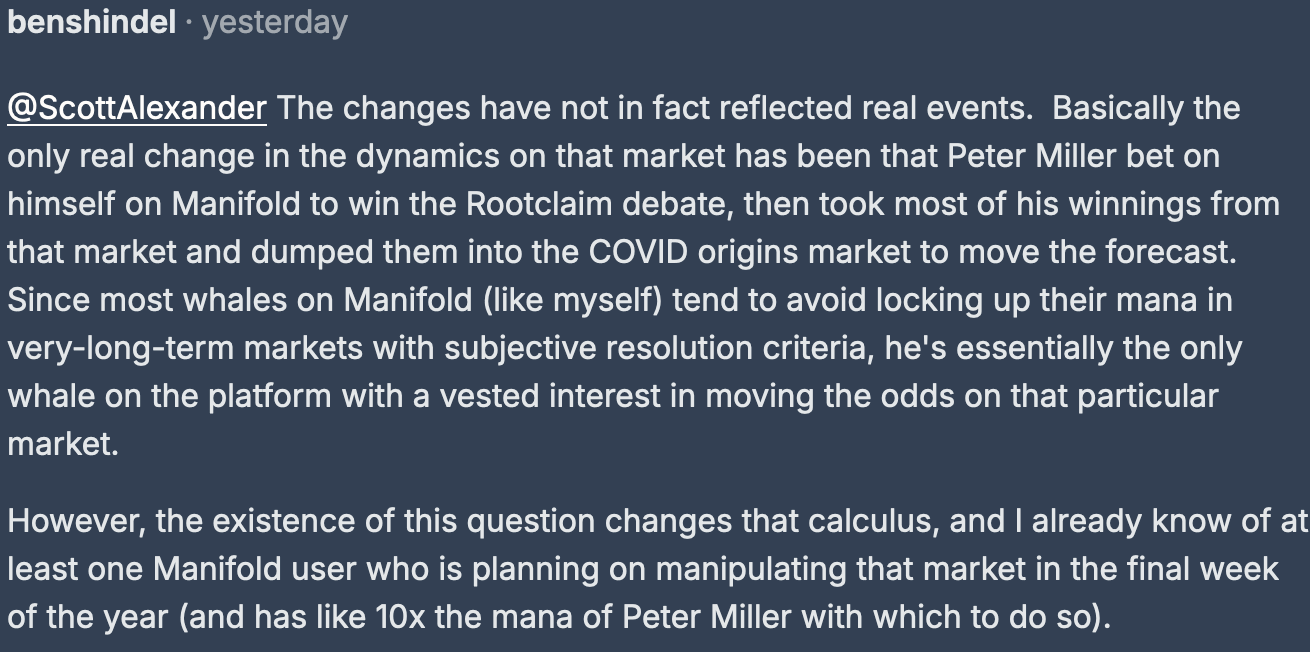Click the "yesterday" comment timestamp
This screenshot has width=1310, height=652.
(x=274, y=23)
